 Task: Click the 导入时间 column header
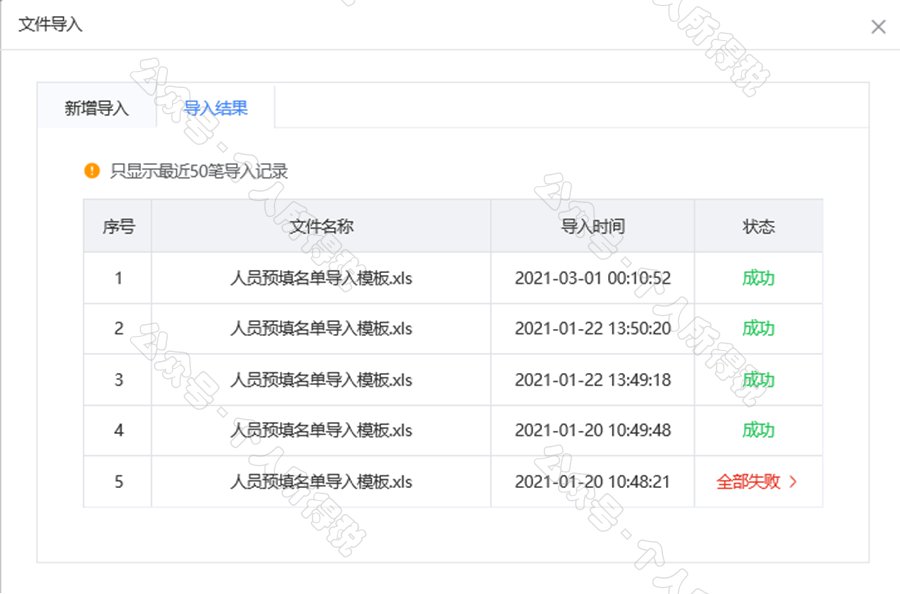[592, 227]
